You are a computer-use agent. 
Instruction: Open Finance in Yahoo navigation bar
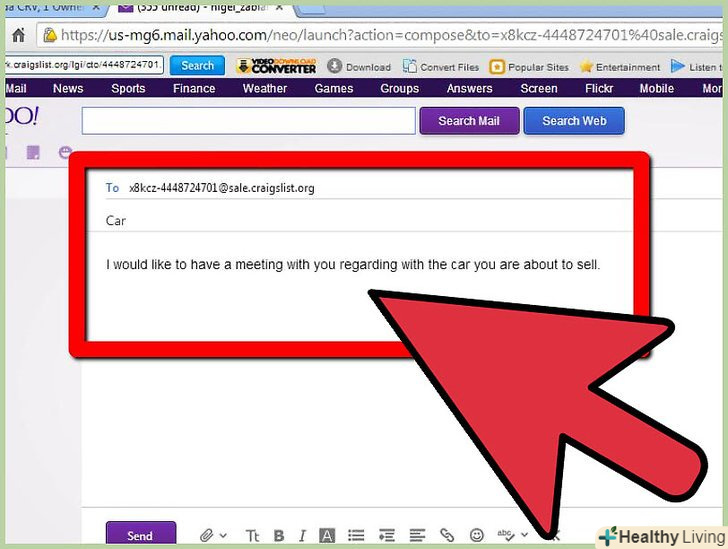194,88
